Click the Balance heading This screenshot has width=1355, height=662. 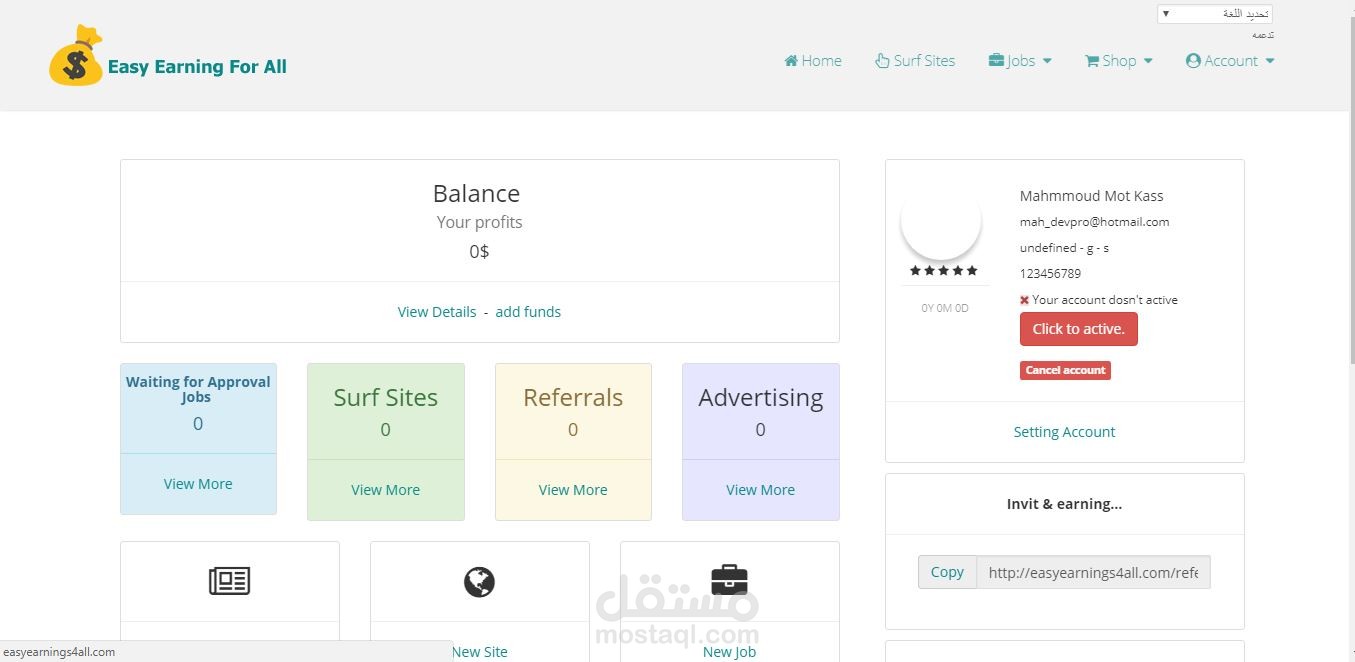coord(476,193)
